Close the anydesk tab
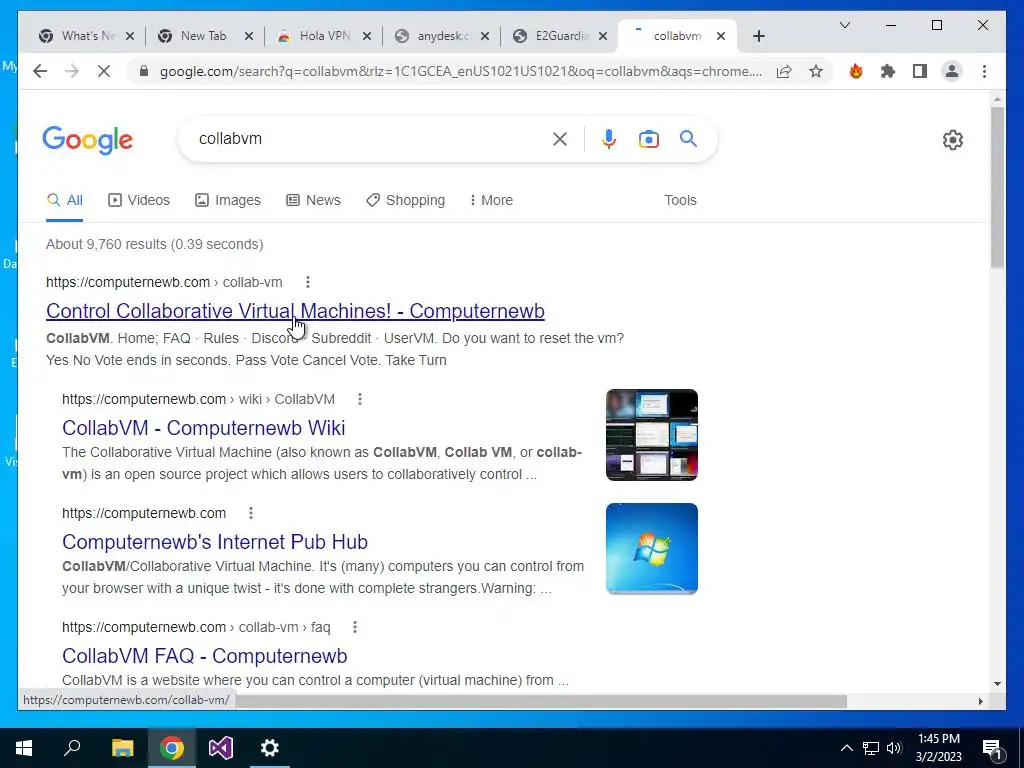 (x=485, y=36)
